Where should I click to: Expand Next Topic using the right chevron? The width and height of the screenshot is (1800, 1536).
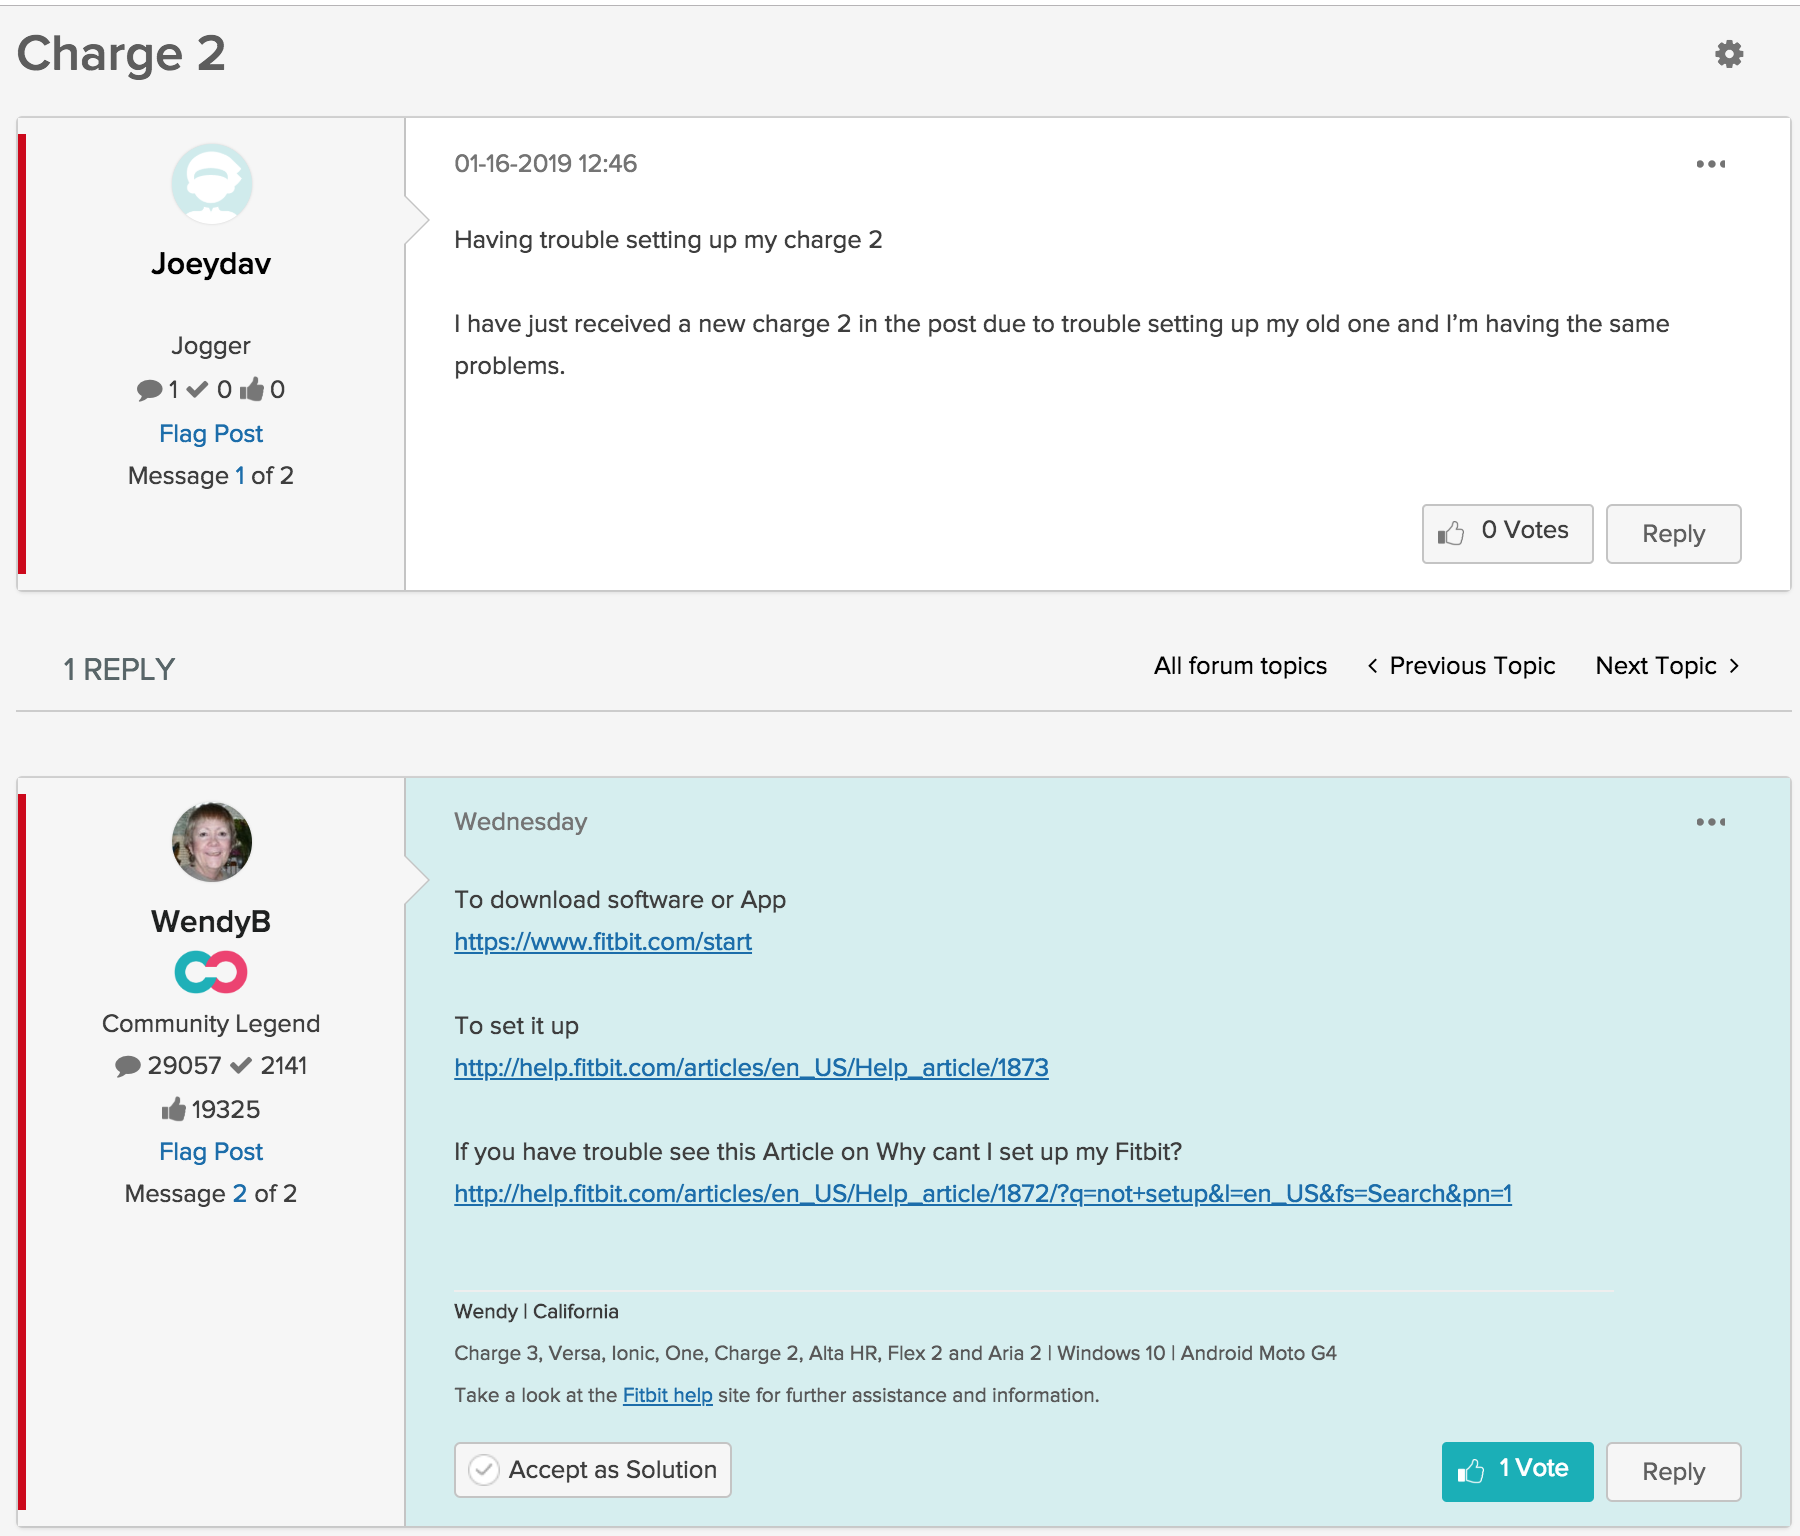[x=1735, y=666]
